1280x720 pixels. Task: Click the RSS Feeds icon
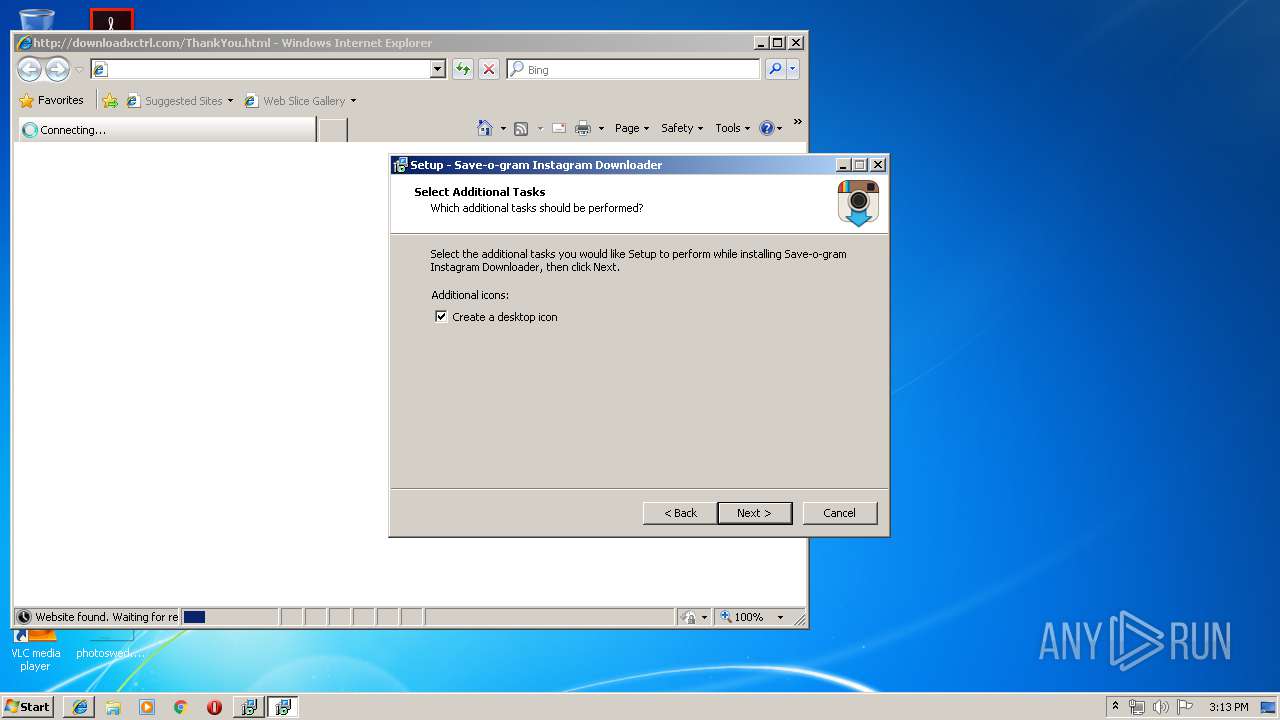[521, 128]
